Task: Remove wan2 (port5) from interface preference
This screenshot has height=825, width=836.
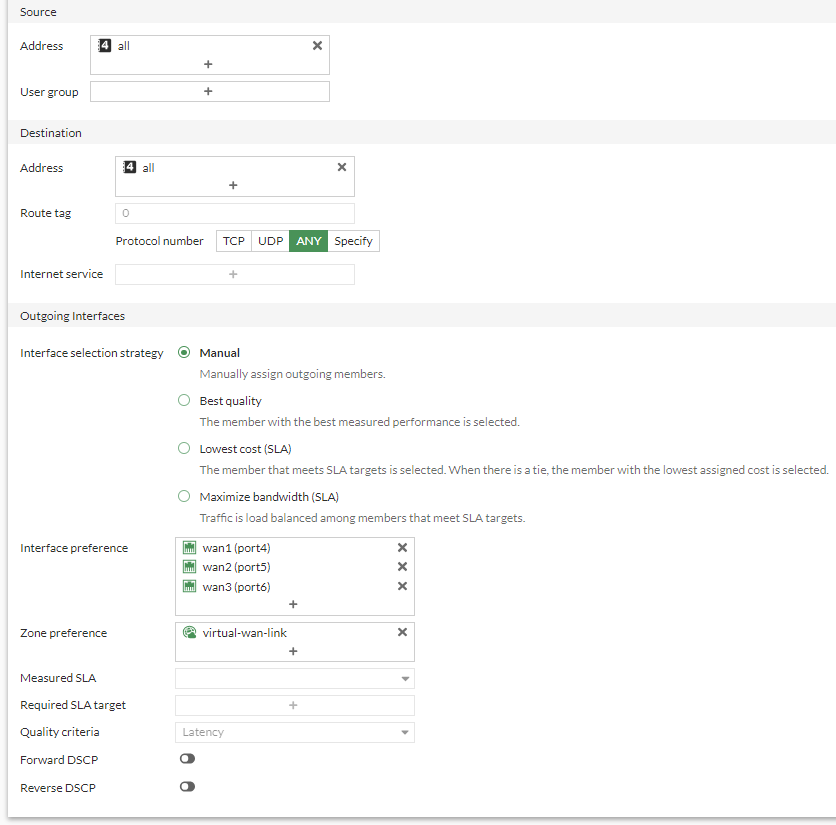Action: coord(402,567)
